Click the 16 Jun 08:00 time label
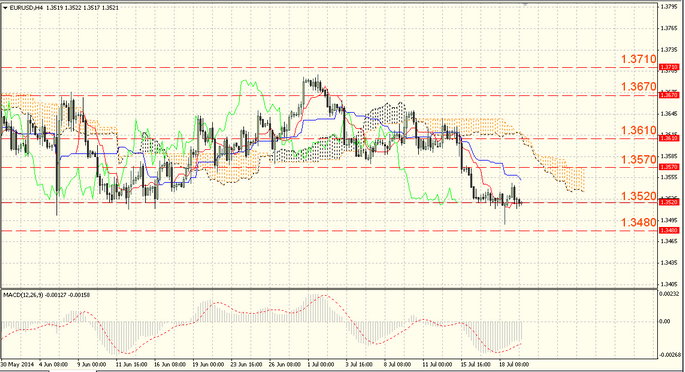The image size is (685, 372). click(169, 364)
